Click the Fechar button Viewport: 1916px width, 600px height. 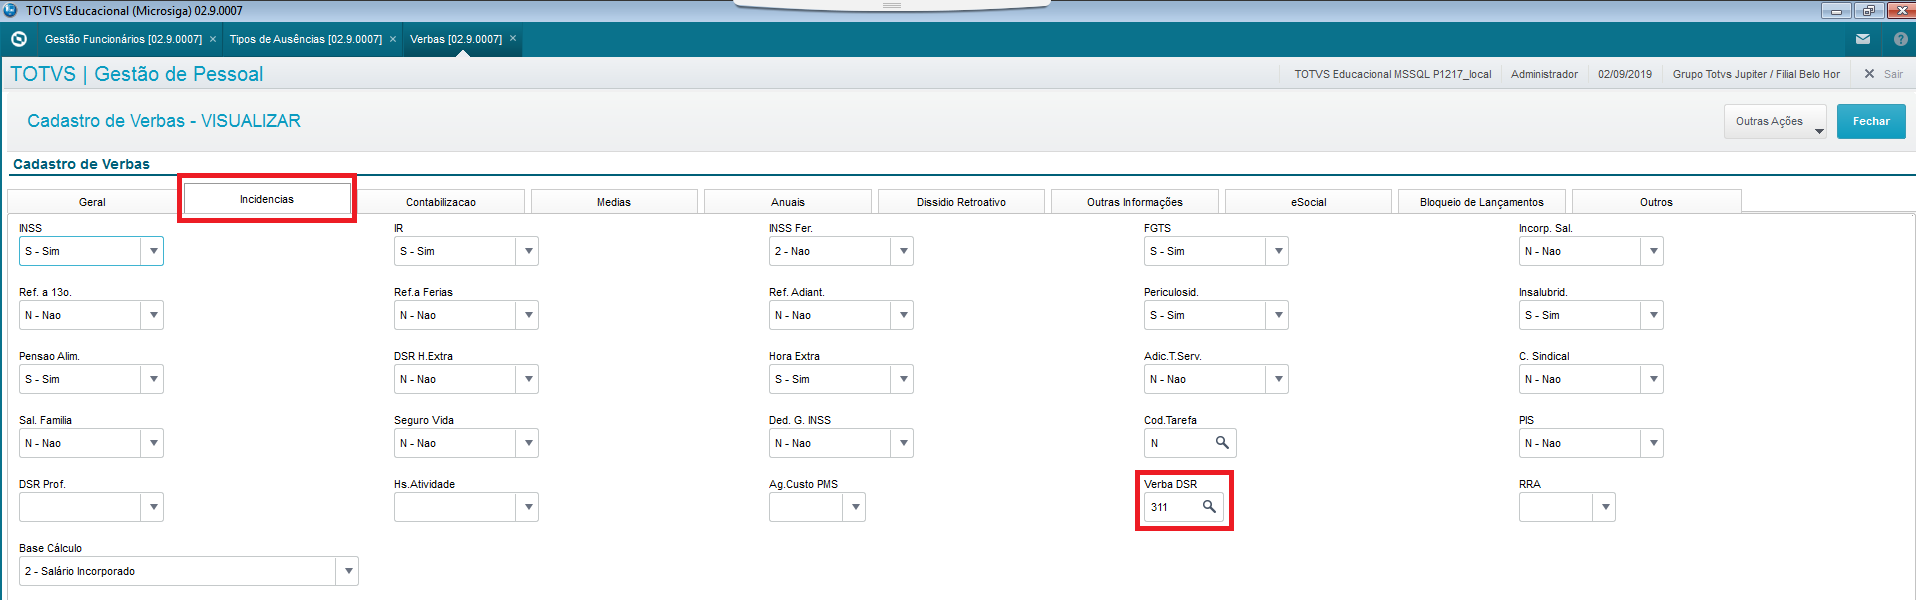tap(1871, 121)
